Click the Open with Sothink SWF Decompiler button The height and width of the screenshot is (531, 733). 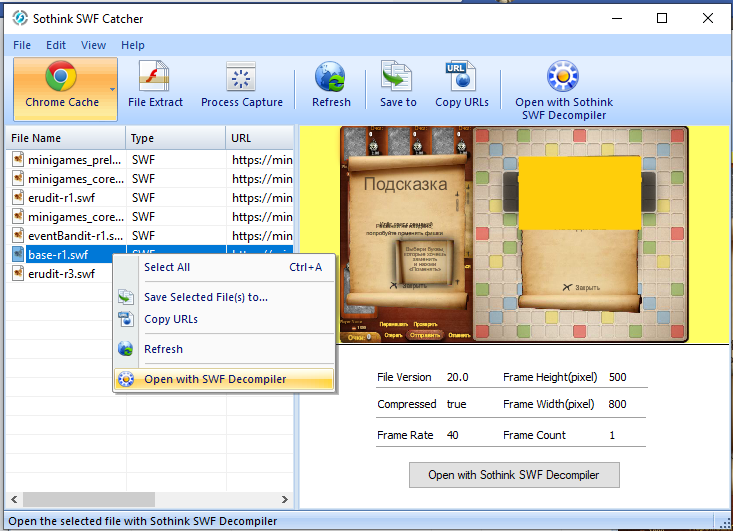pos(514,475)
